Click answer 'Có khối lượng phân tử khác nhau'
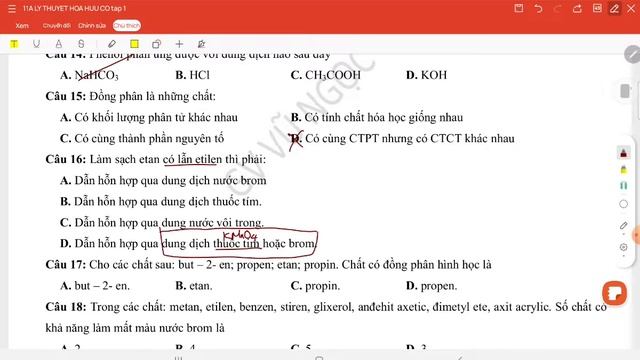This screenshot has height=360, width=640. pos(149,118)
